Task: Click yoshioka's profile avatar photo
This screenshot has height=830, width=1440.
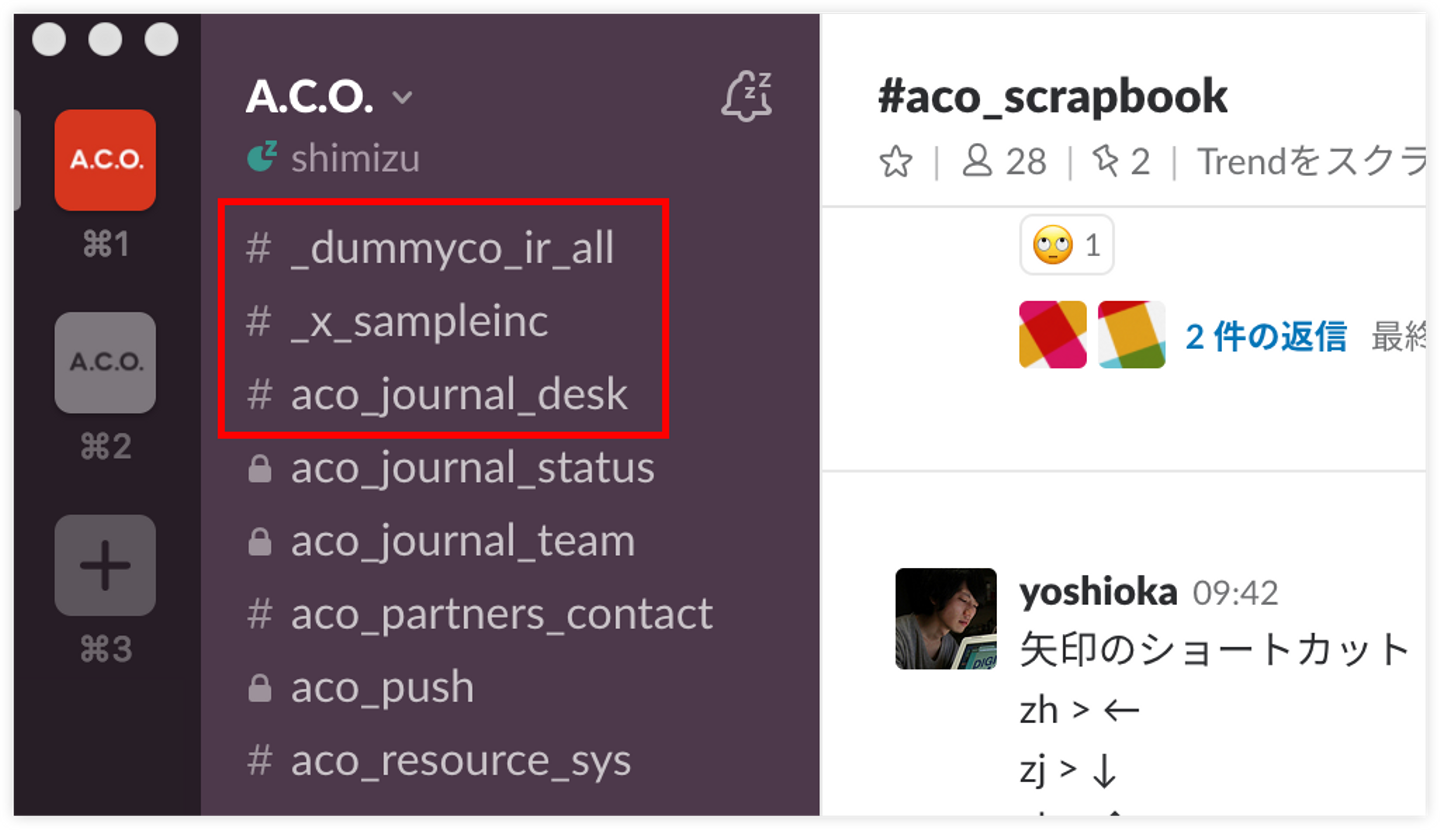Action: click(x=945, y=618)
